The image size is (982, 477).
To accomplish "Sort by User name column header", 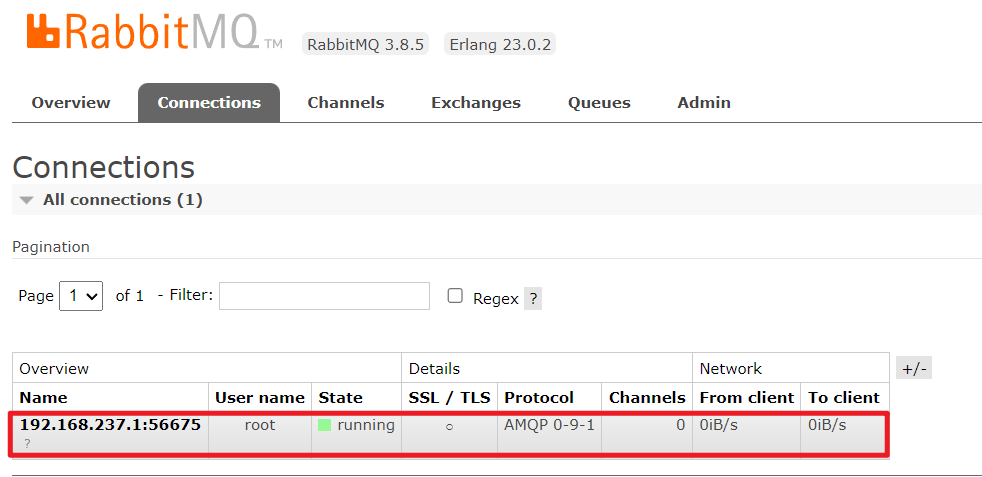I will tap(260, 398).
